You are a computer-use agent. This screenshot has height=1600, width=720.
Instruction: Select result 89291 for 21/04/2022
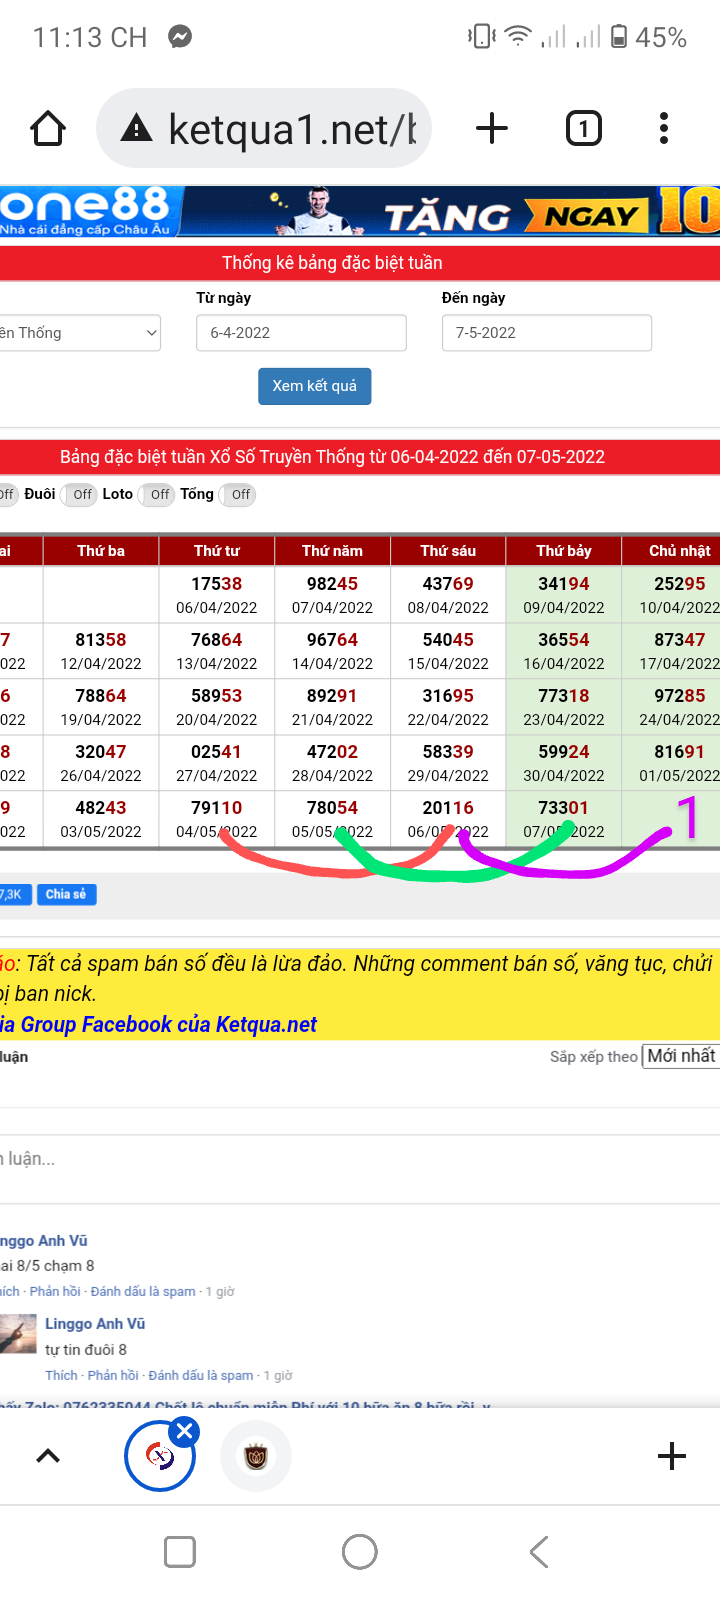[333, 696]
